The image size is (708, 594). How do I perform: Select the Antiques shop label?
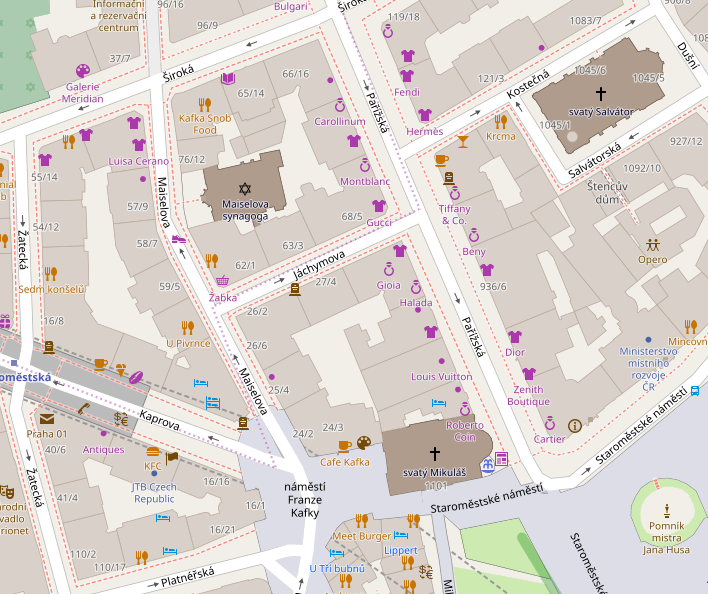tap(103, 450)
